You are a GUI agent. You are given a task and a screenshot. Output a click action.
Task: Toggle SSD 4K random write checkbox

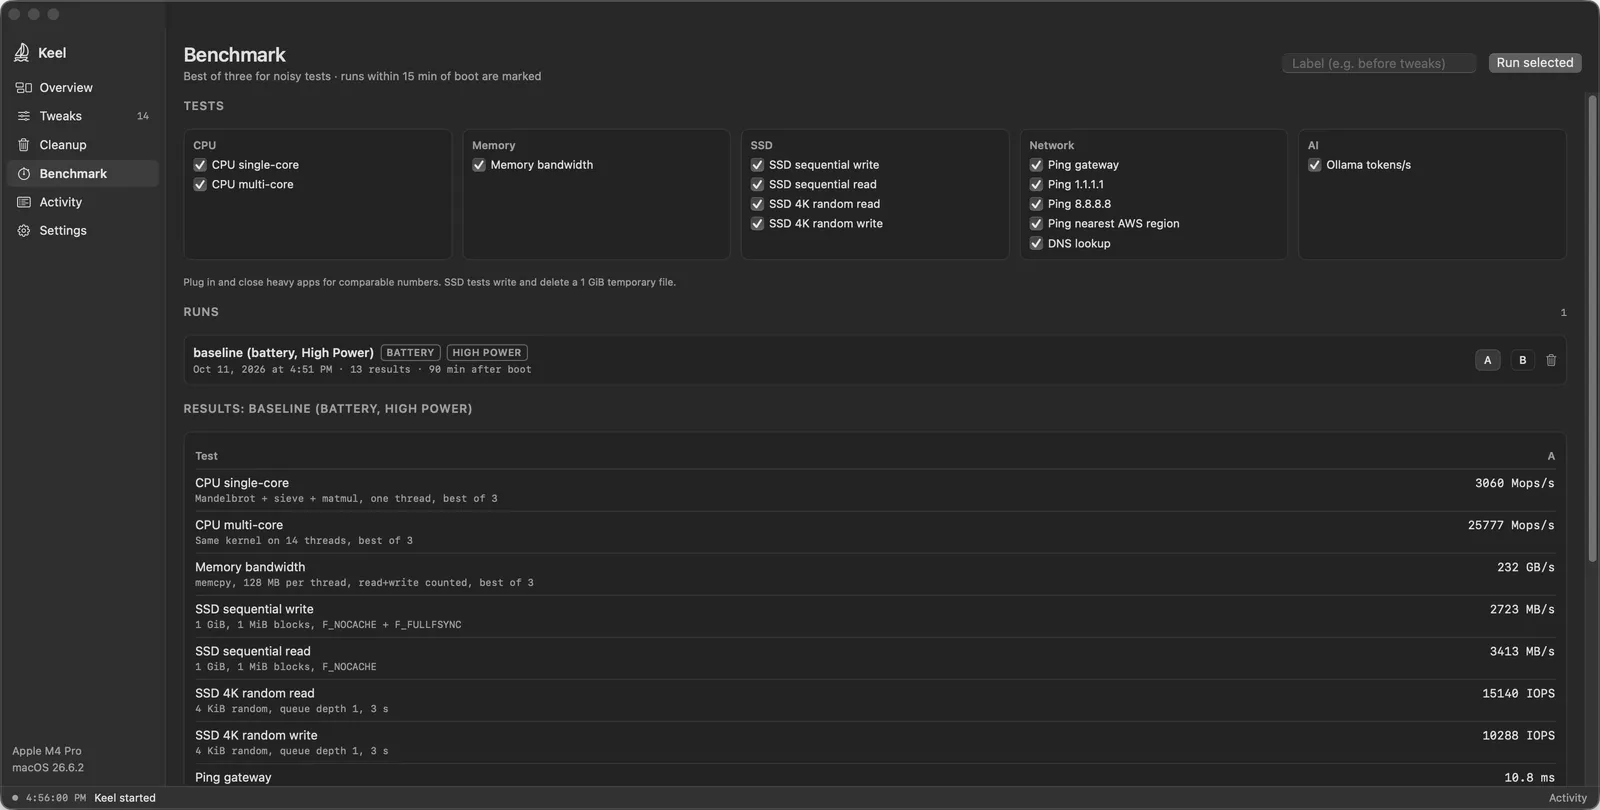(x=757, y=224)
